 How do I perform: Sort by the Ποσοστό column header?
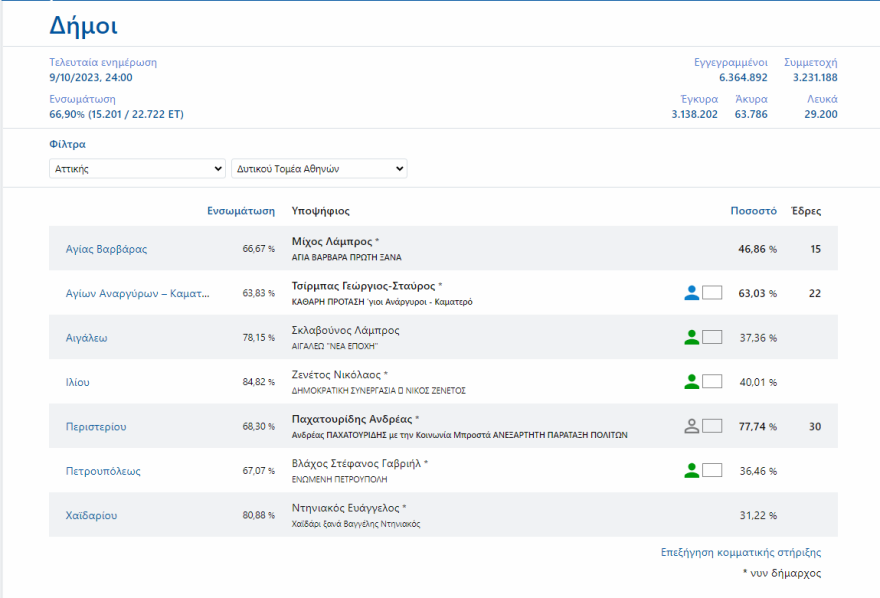click(x=753, y=211)
